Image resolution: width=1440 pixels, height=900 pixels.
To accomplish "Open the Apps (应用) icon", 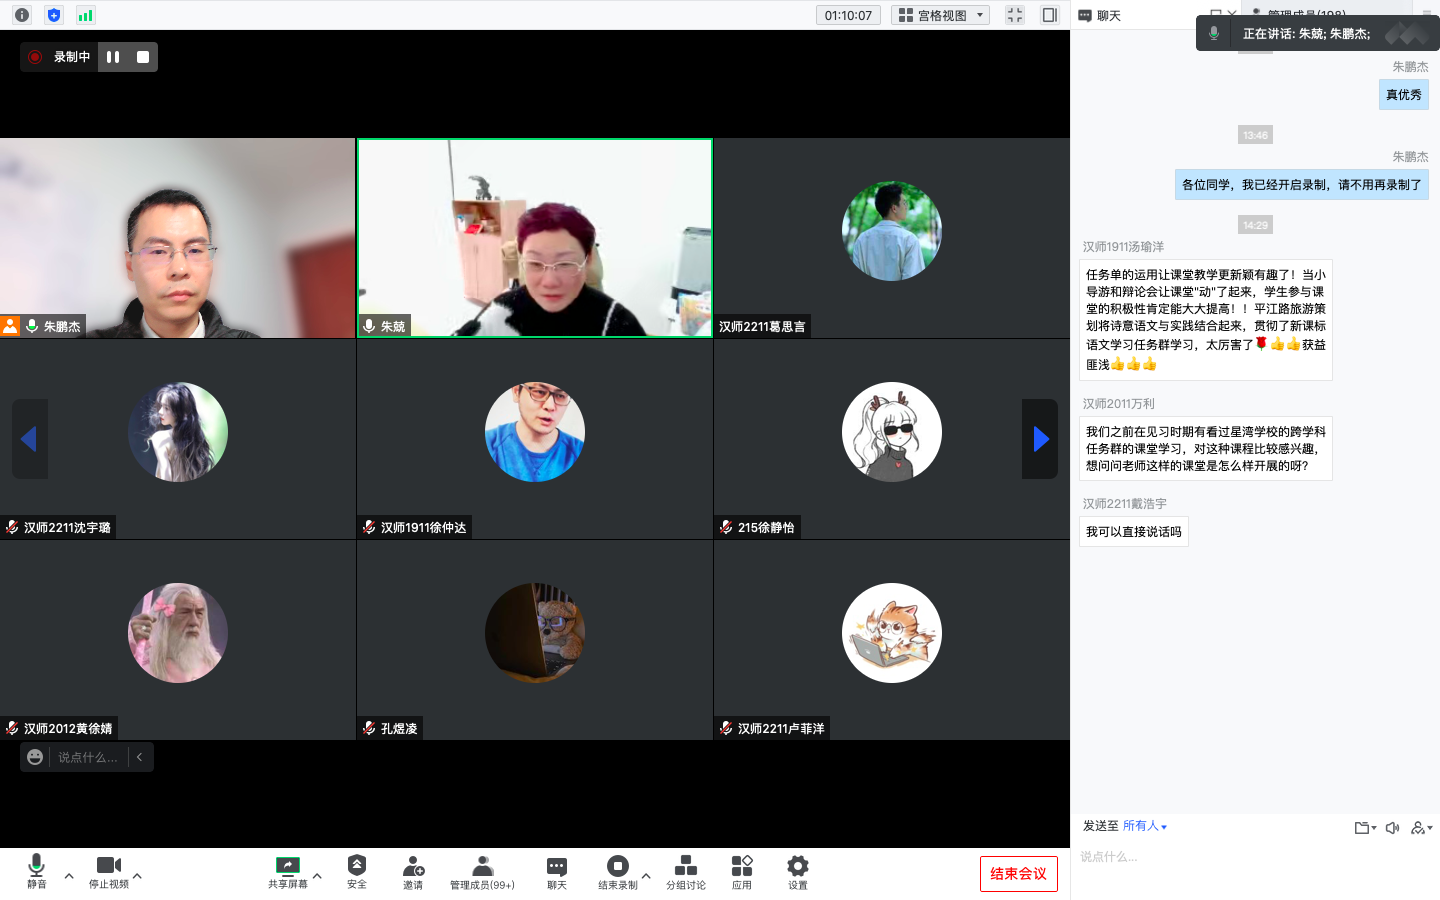I will pyautogui.click(x=741, y=871).
